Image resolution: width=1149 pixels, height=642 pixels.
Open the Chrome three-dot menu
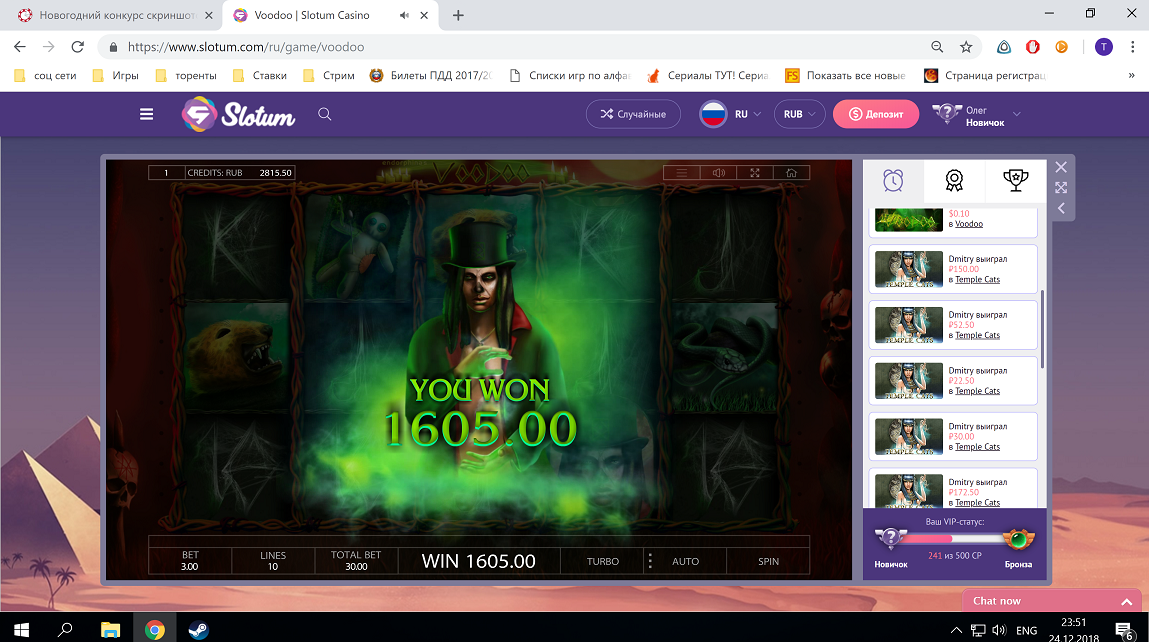pyautogui.click(x=1133, y=47)
